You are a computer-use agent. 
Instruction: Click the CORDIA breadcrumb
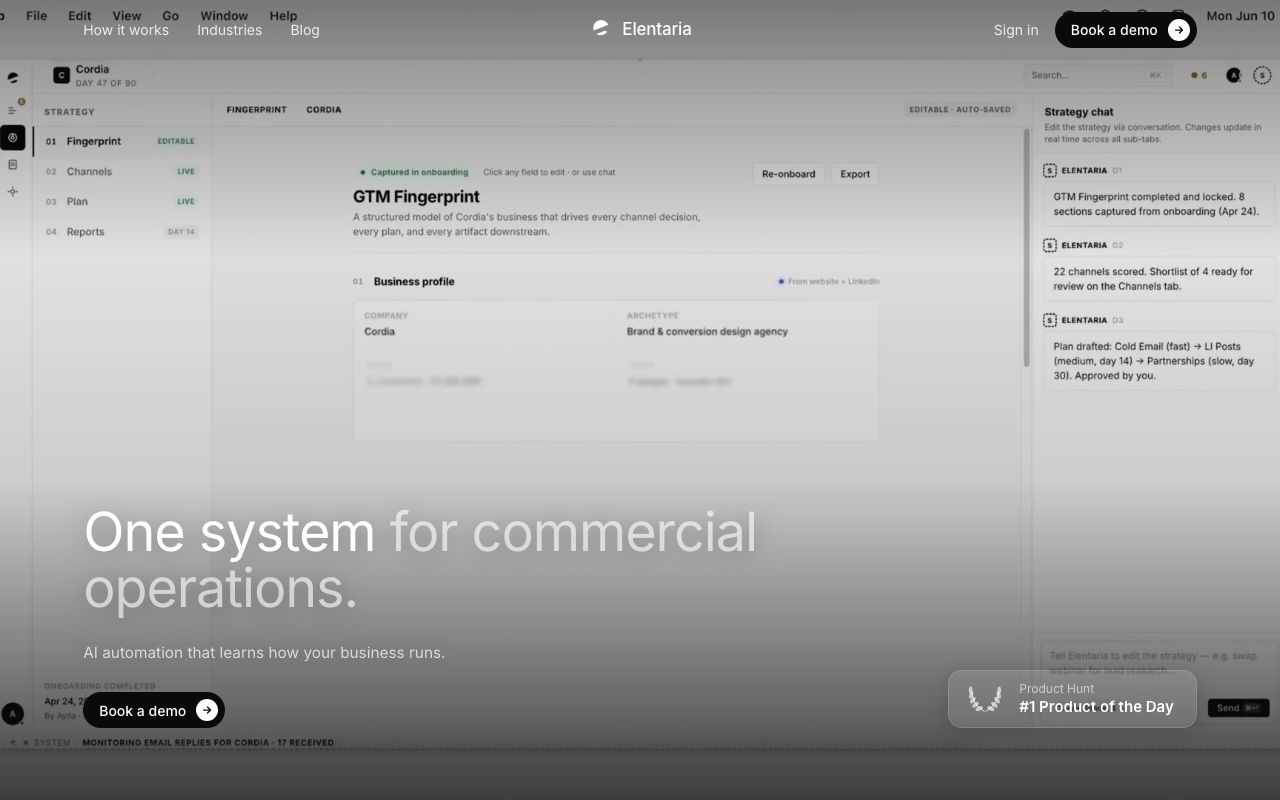click(x=324, y=110)
